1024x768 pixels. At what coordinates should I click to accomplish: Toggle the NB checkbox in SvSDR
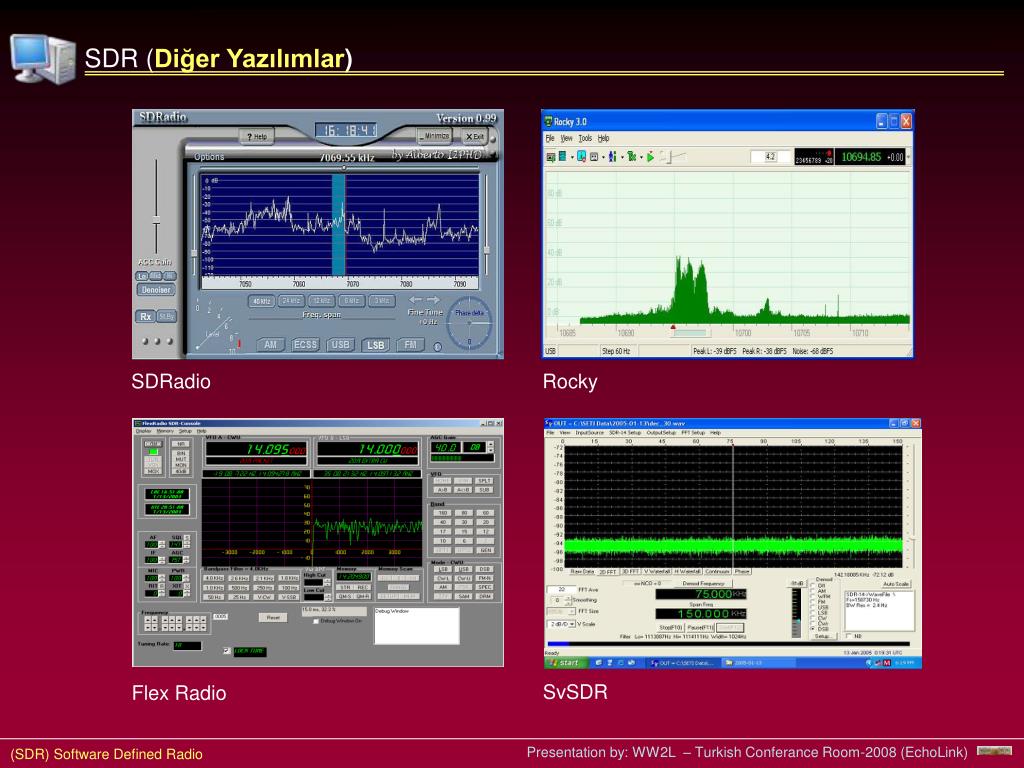point(848,635)
